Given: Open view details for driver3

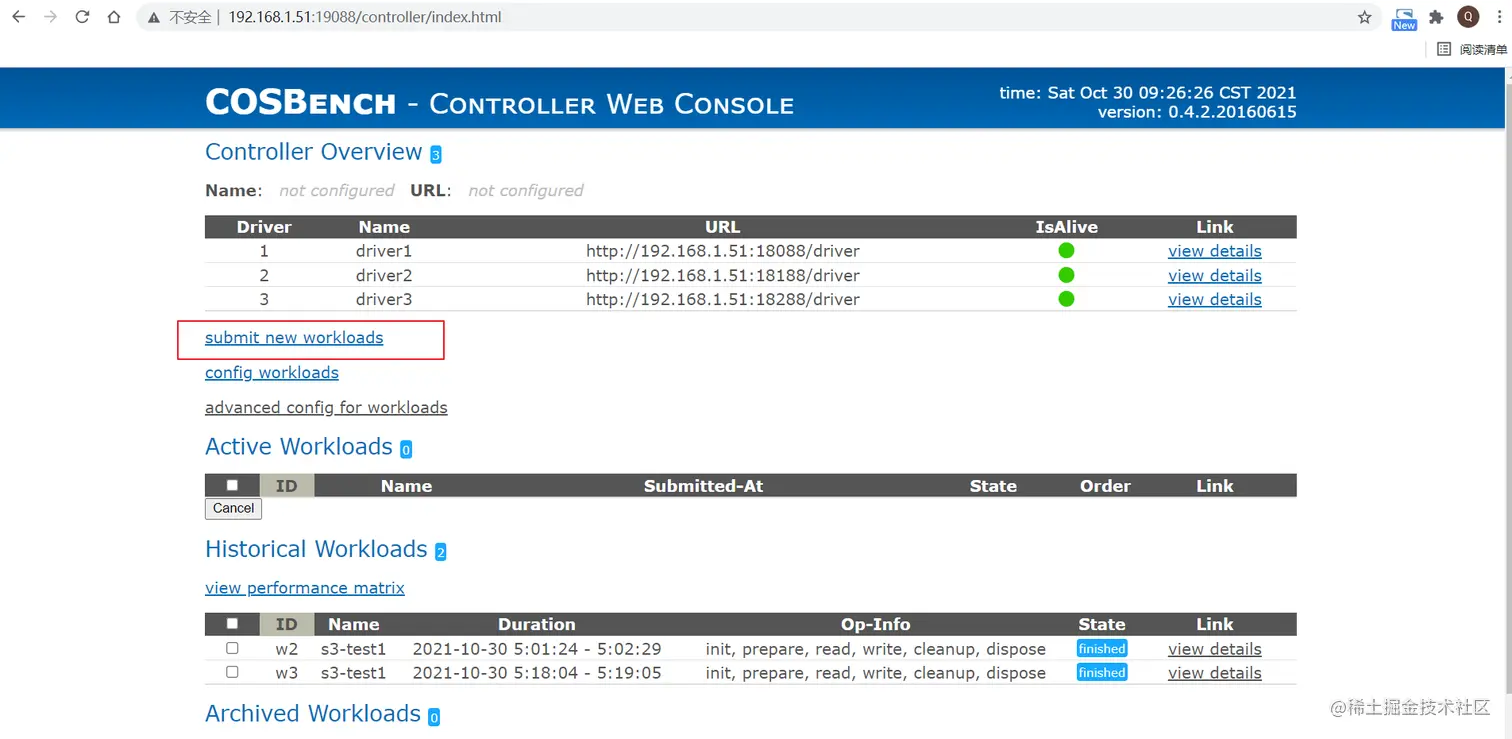Looking at the screenshot, I should pos(1214,299).
